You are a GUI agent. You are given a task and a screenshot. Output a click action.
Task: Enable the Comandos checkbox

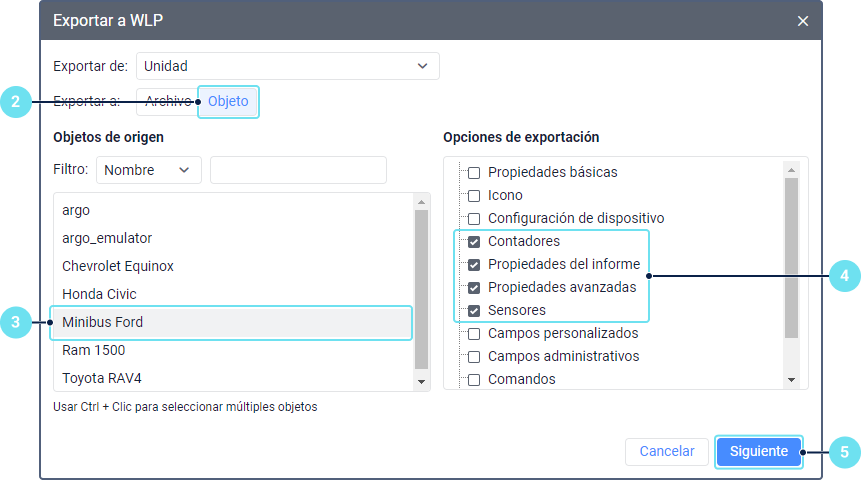(474, 379)
